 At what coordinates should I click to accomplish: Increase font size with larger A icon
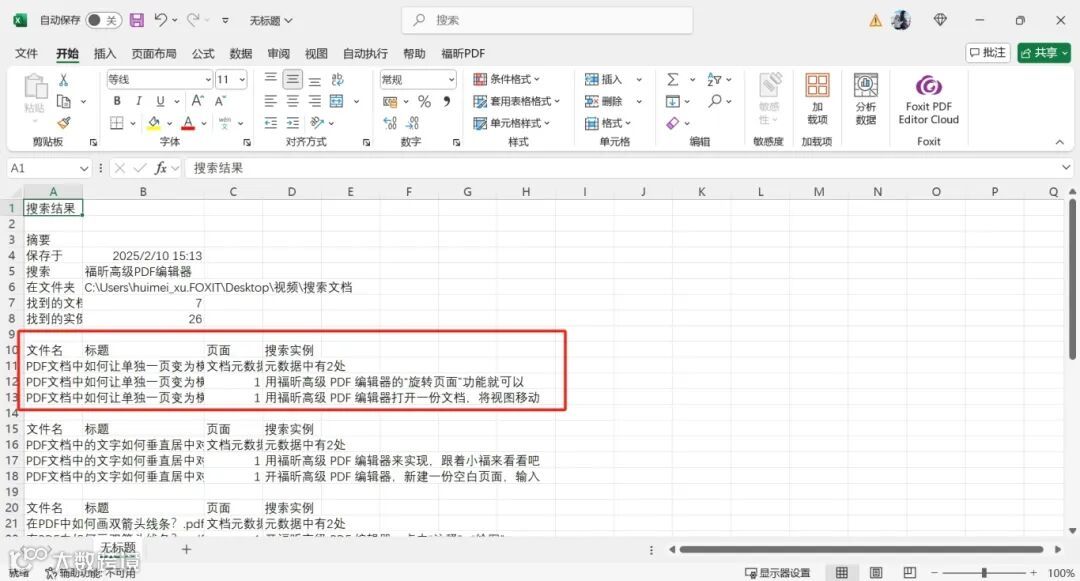click(198, 101)
